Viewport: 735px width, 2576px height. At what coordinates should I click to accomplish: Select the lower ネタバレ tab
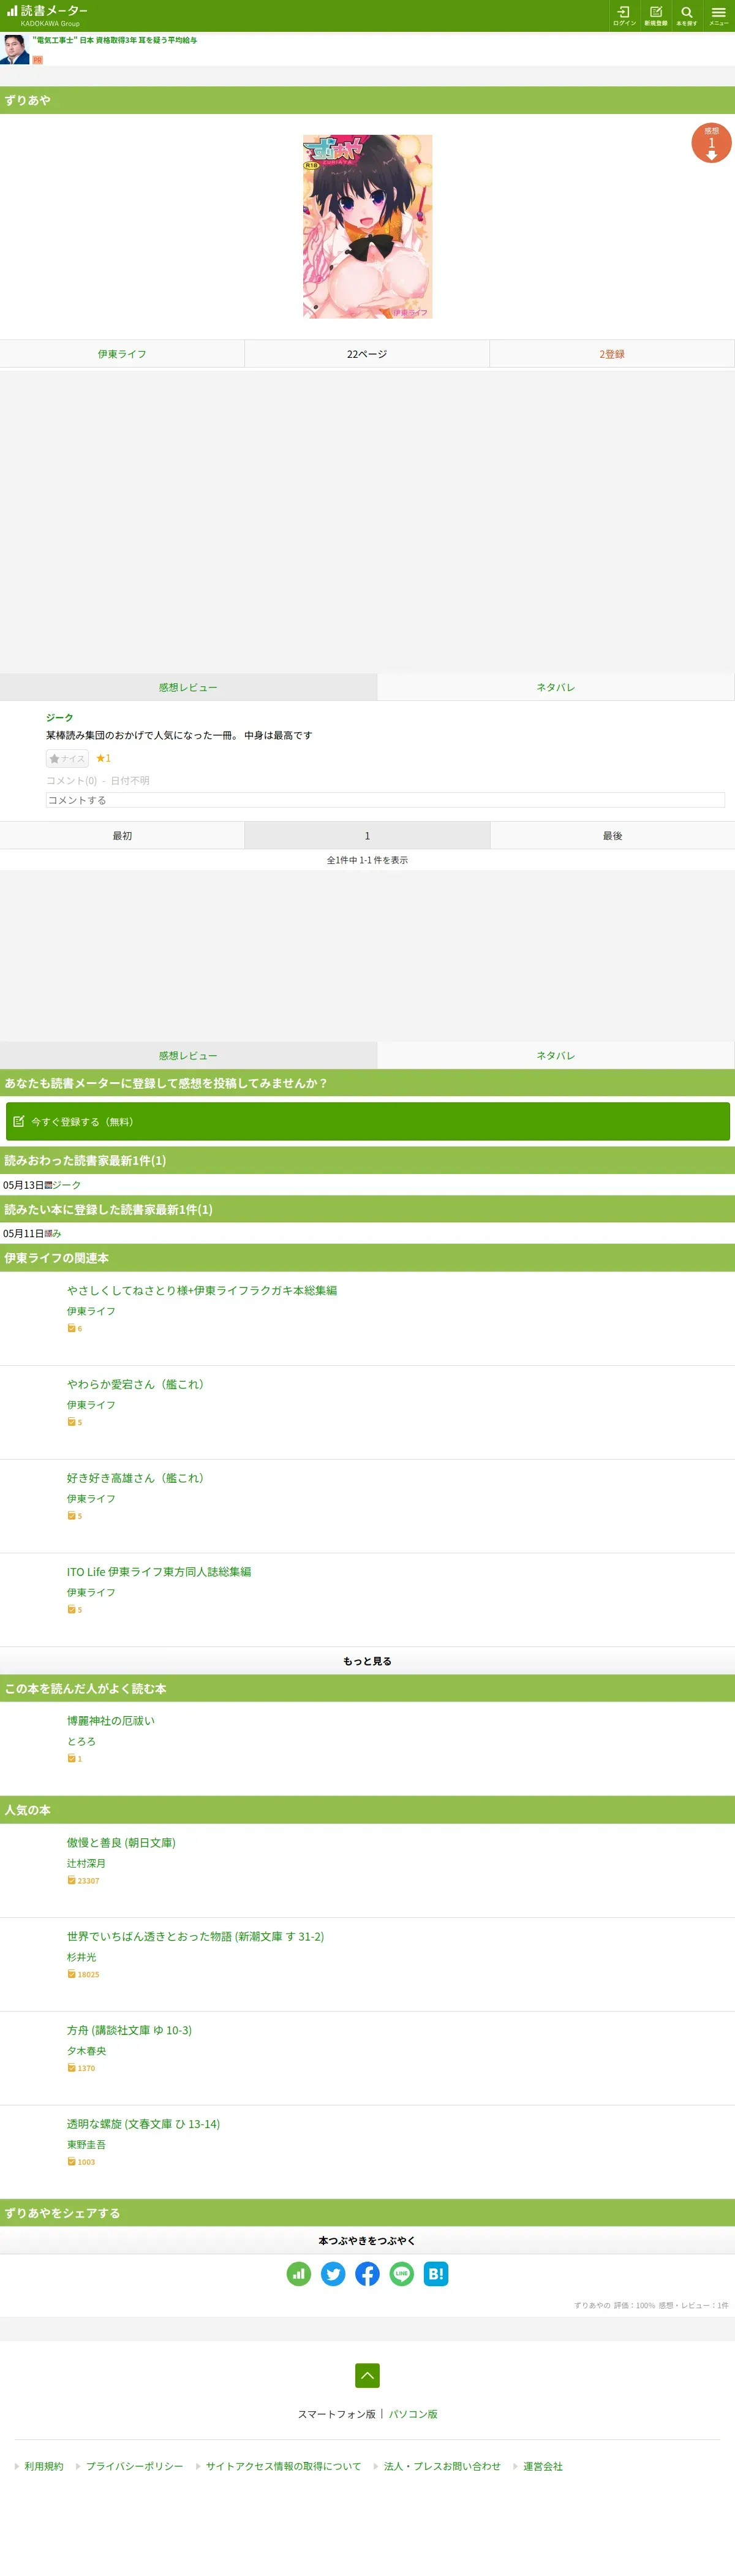tap(555, 1055)
